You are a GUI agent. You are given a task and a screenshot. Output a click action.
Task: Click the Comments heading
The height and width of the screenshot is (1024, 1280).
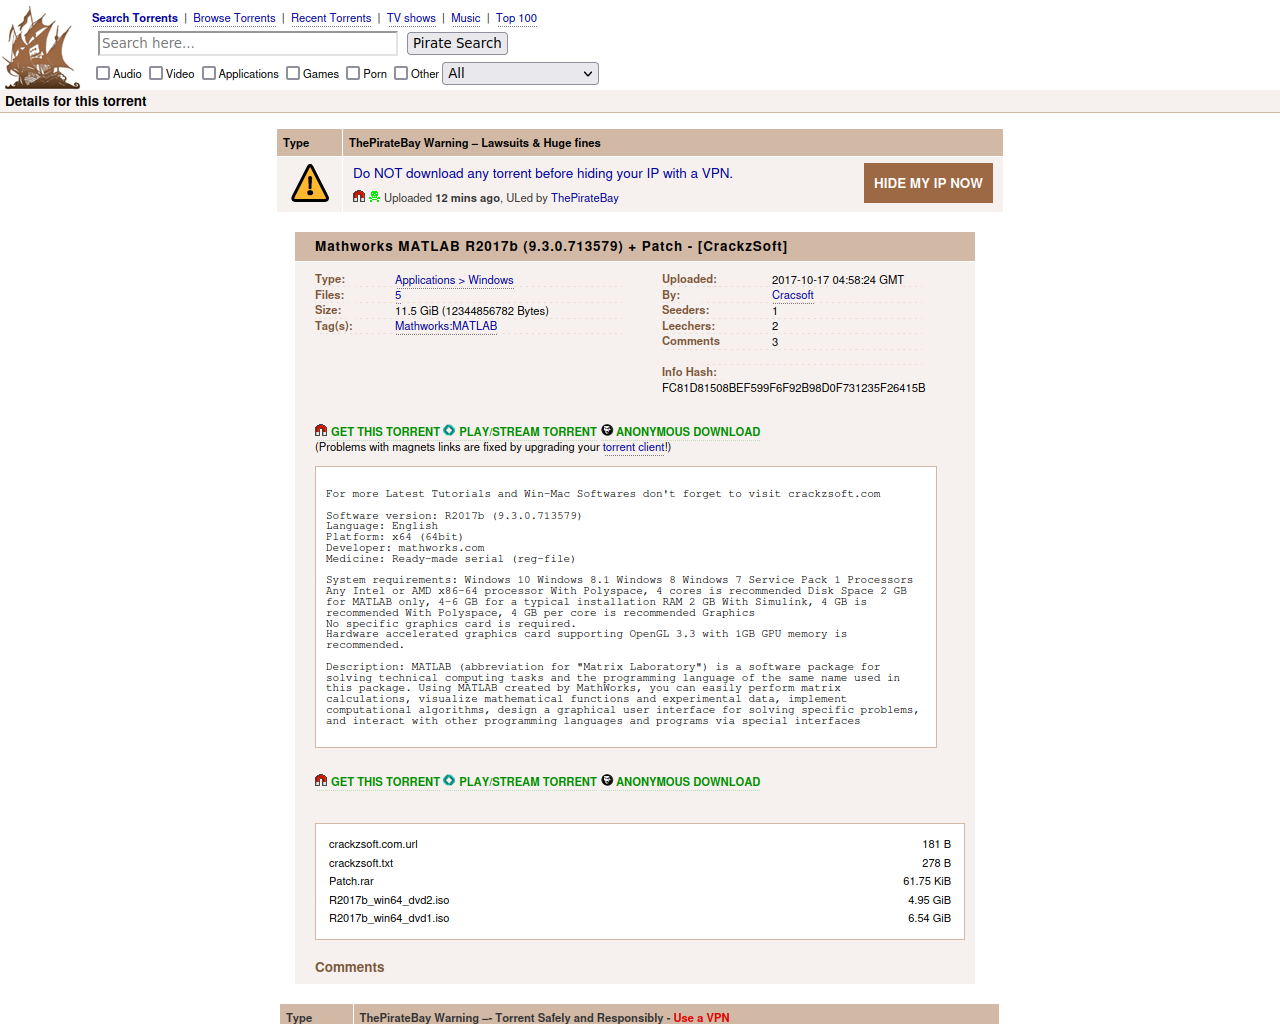[x=349, y=967]
